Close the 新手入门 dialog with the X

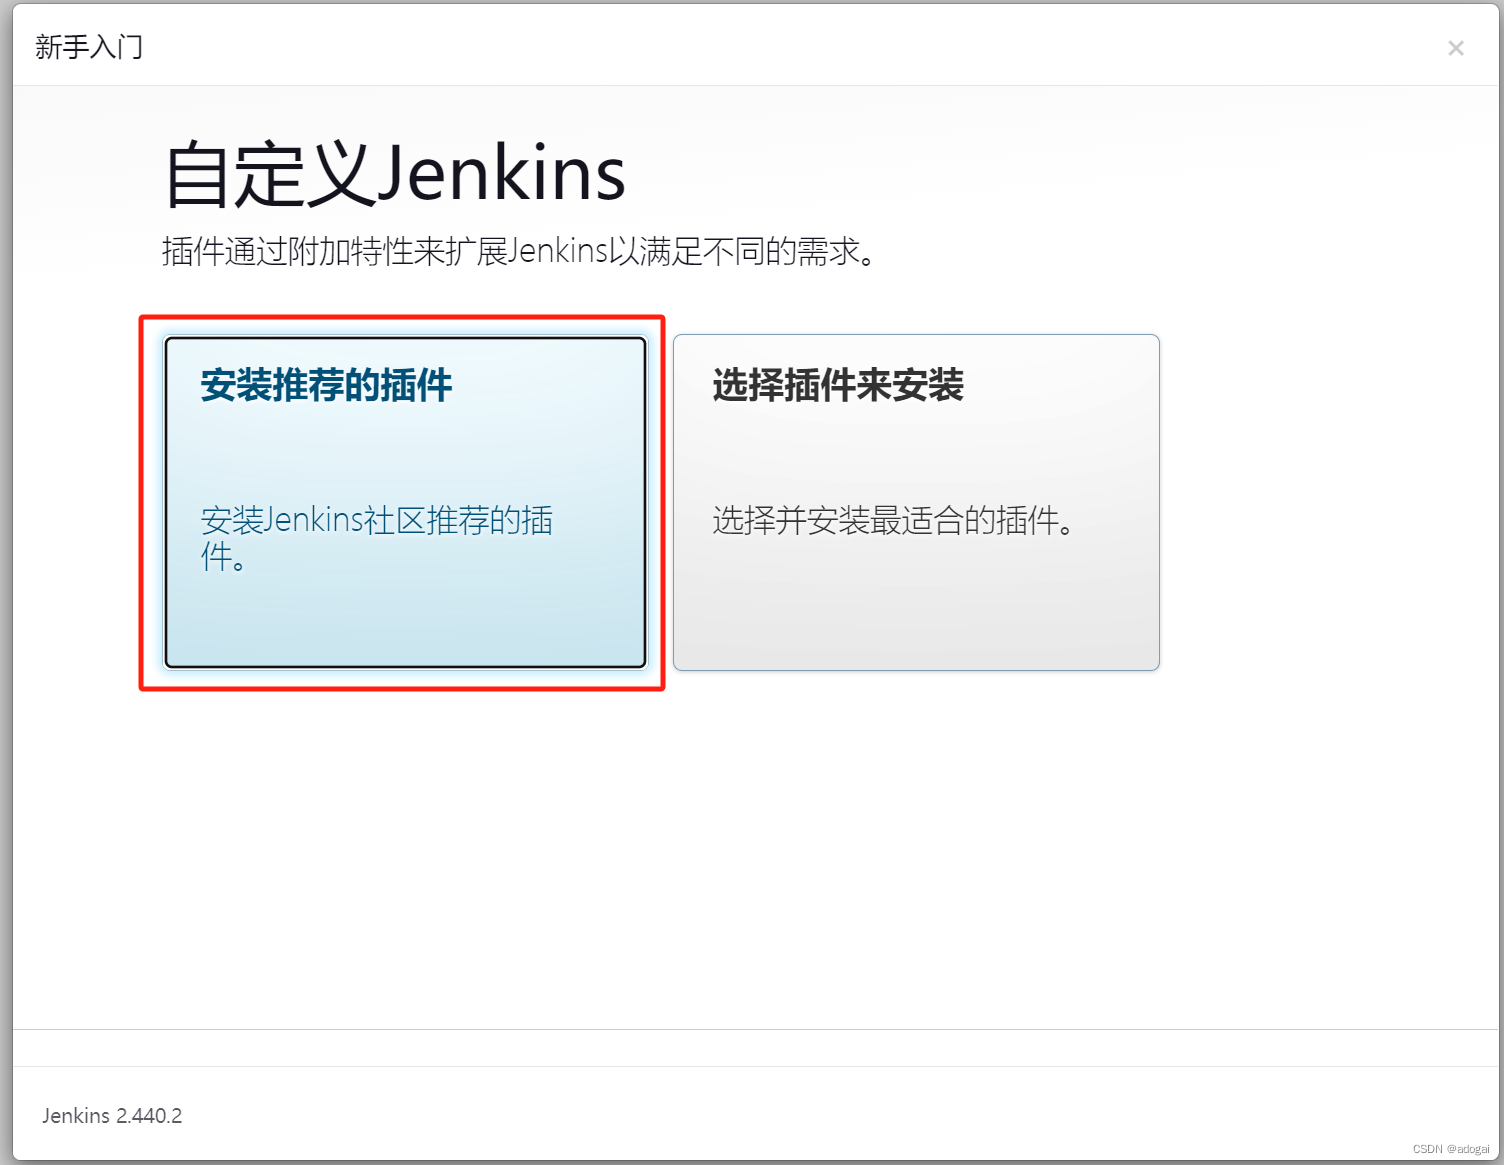click(x=1456, y=48)
